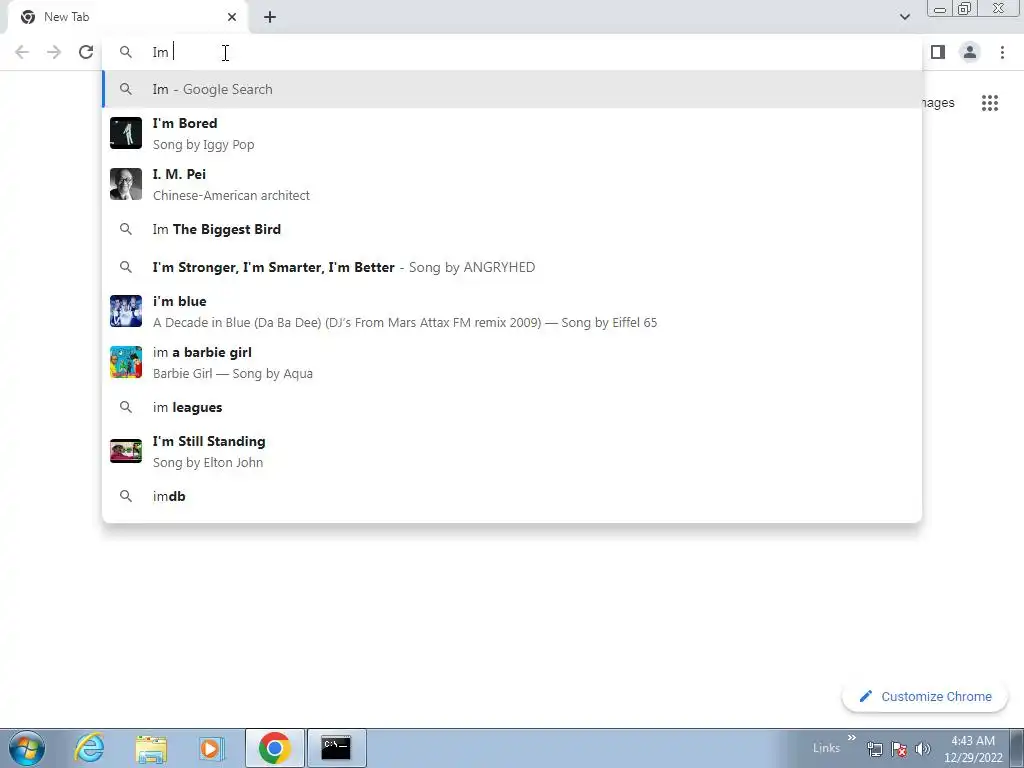The image size is (1024, 768).
Task: Go forward with the forward arrow
Action: (54, 52)
